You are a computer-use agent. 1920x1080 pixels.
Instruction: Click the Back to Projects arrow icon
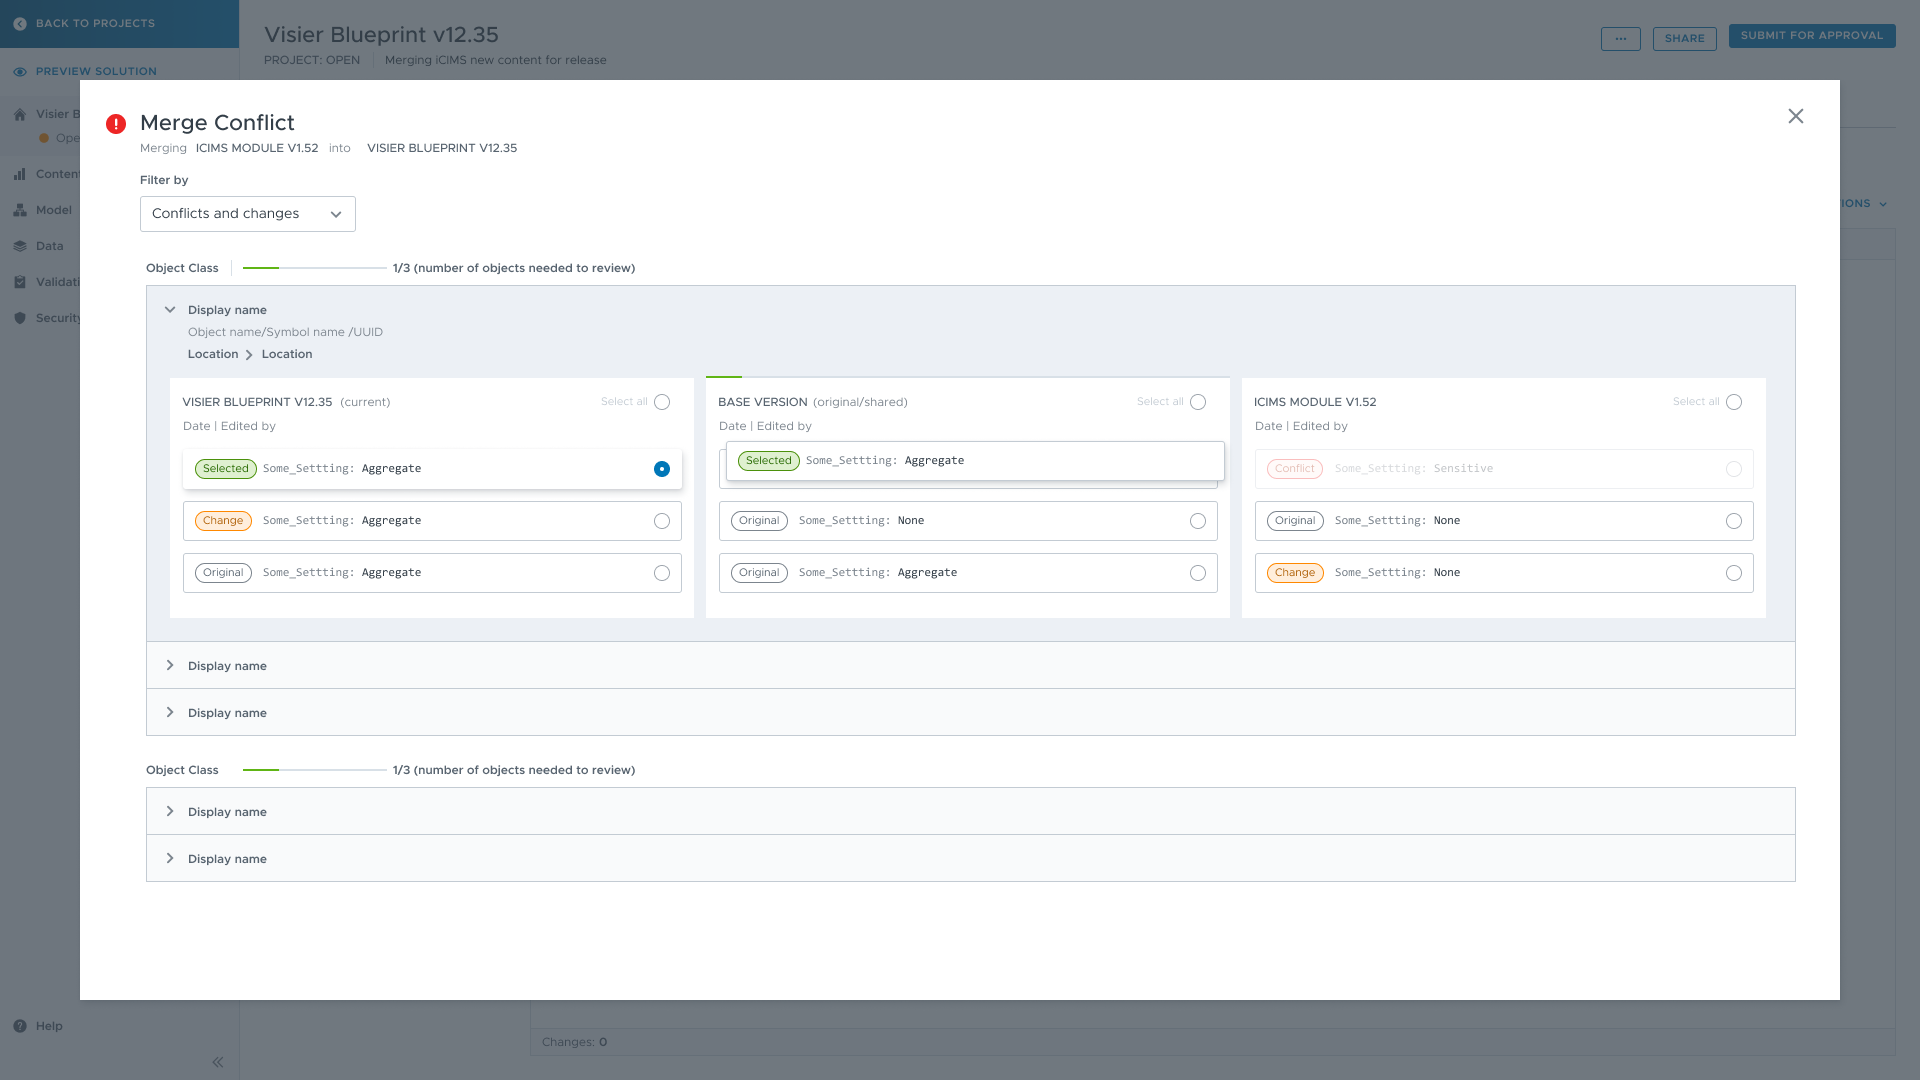(20, 23)
